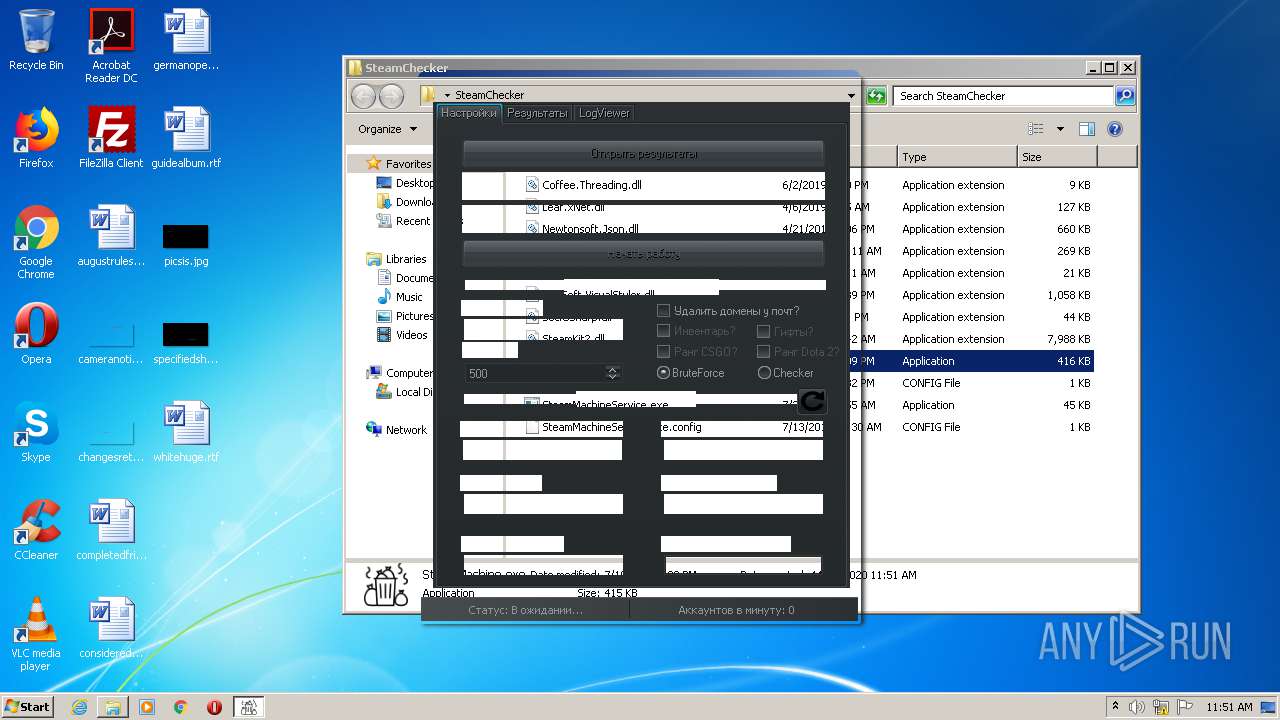Screen dimensions: 1280x720
Task: Open the Windows Start button
Action: point(27,706)
